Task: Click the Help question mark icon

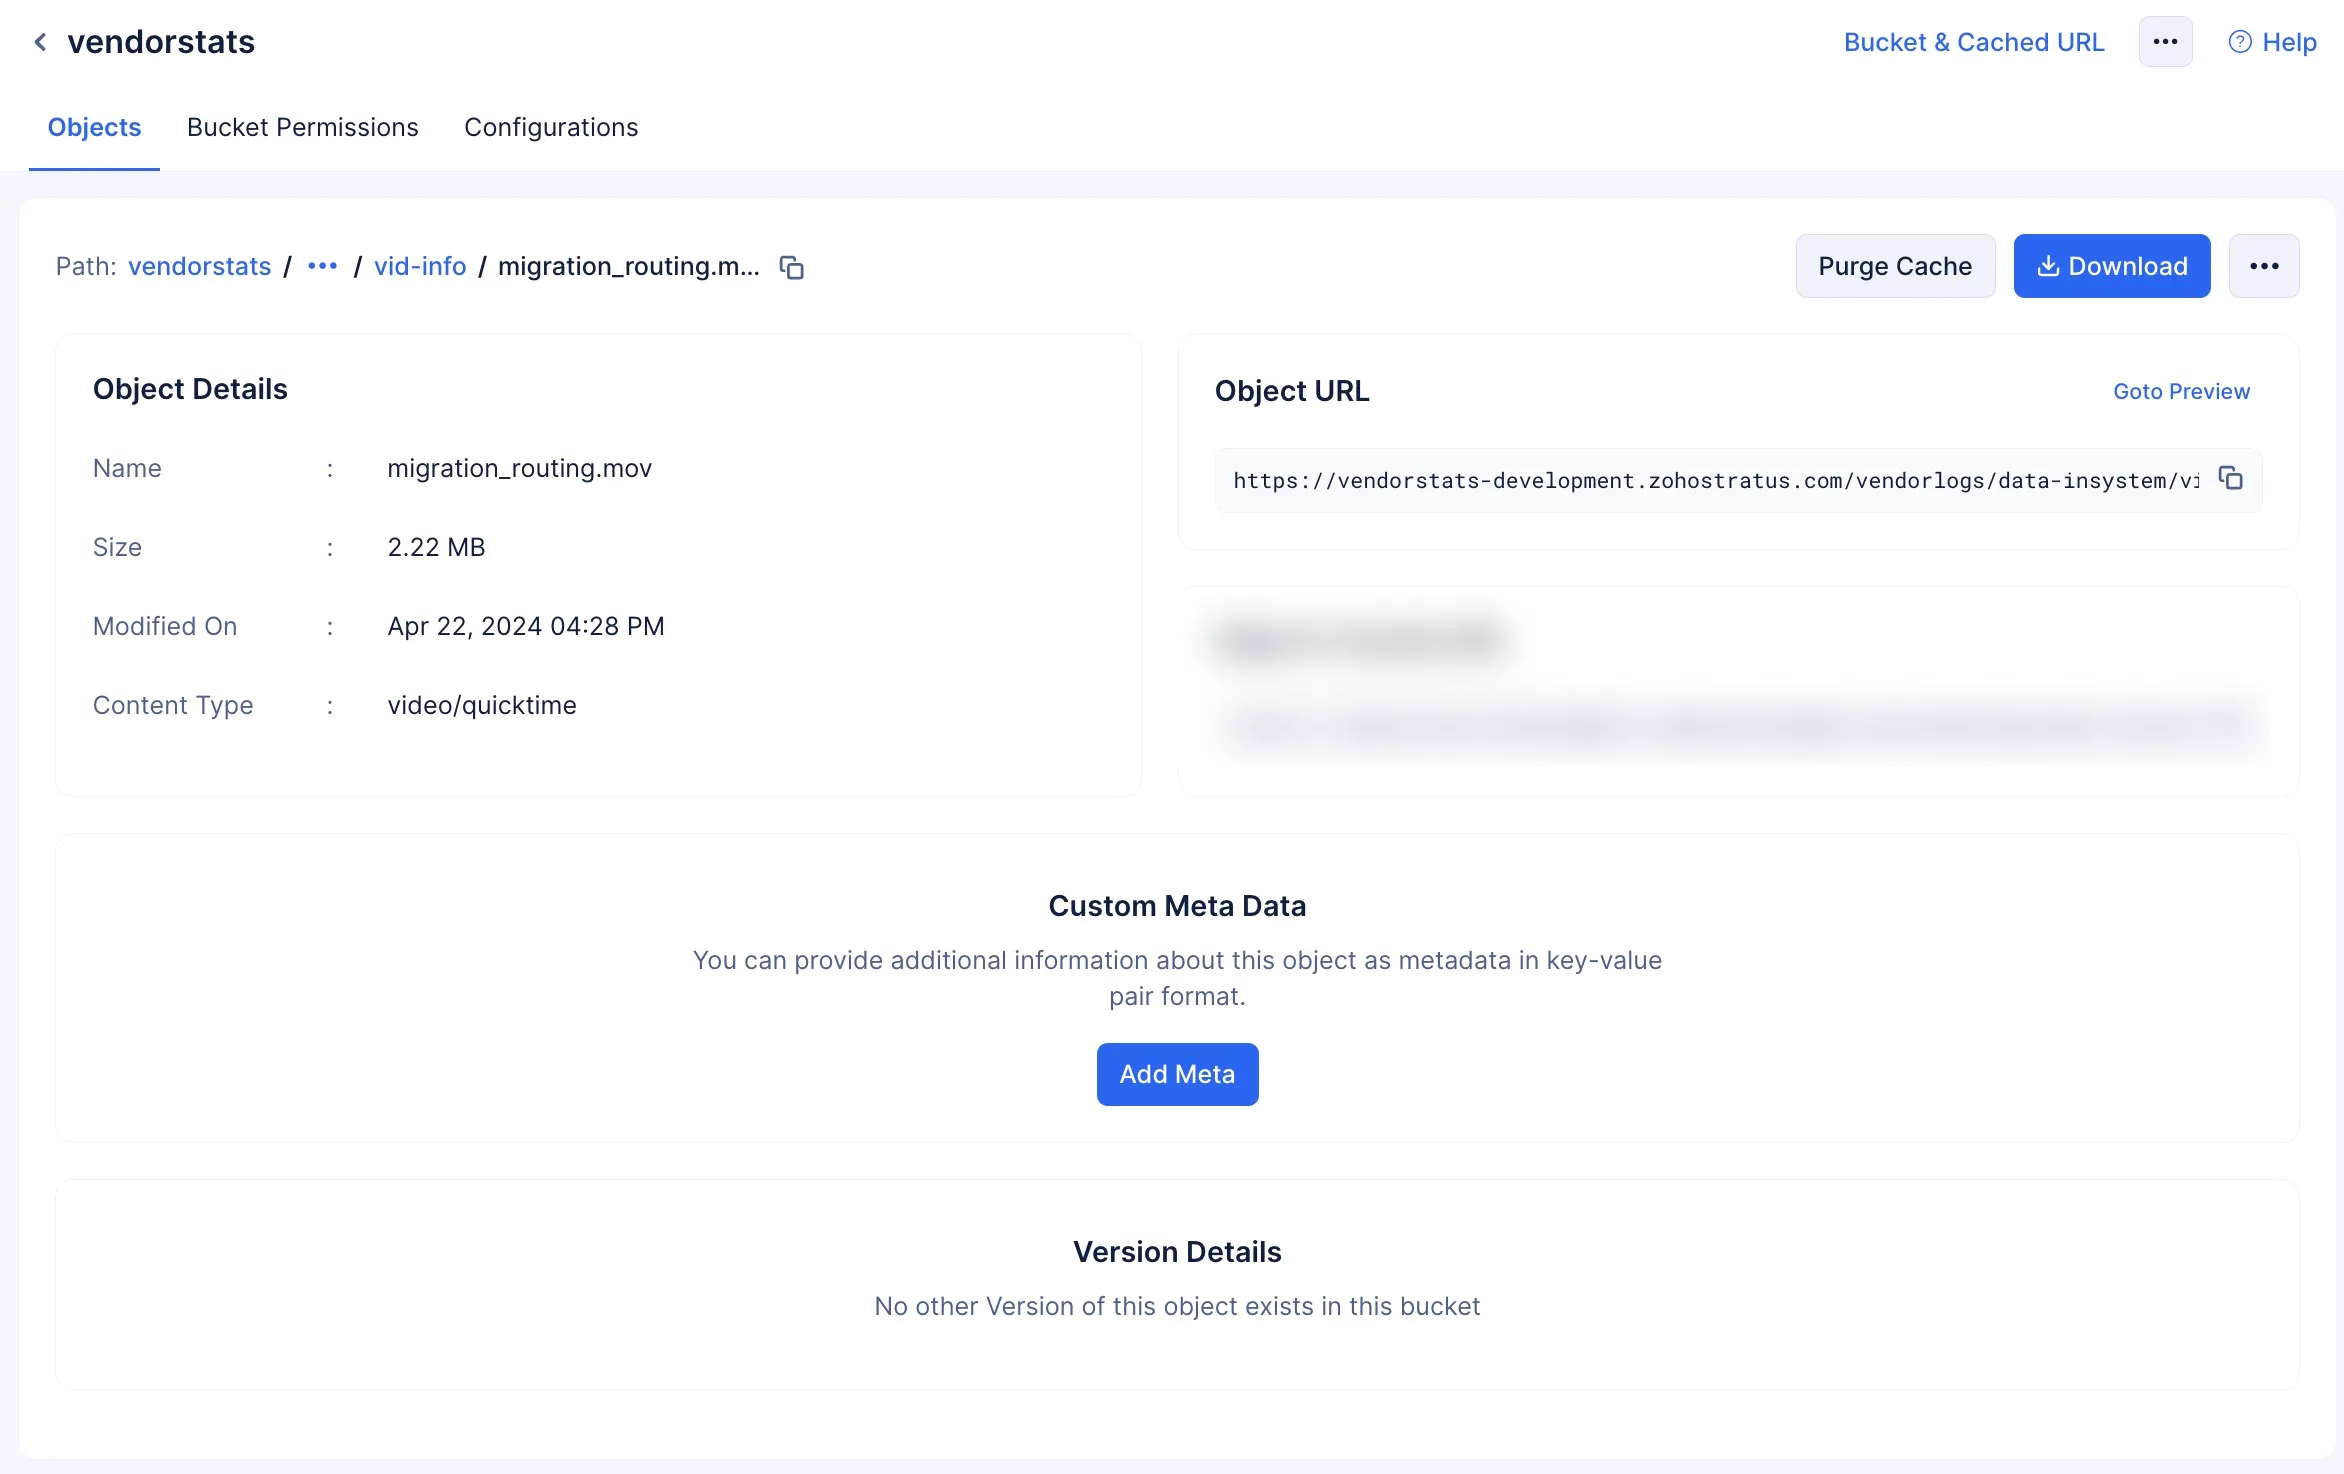Action: (x=2240, y=42)
